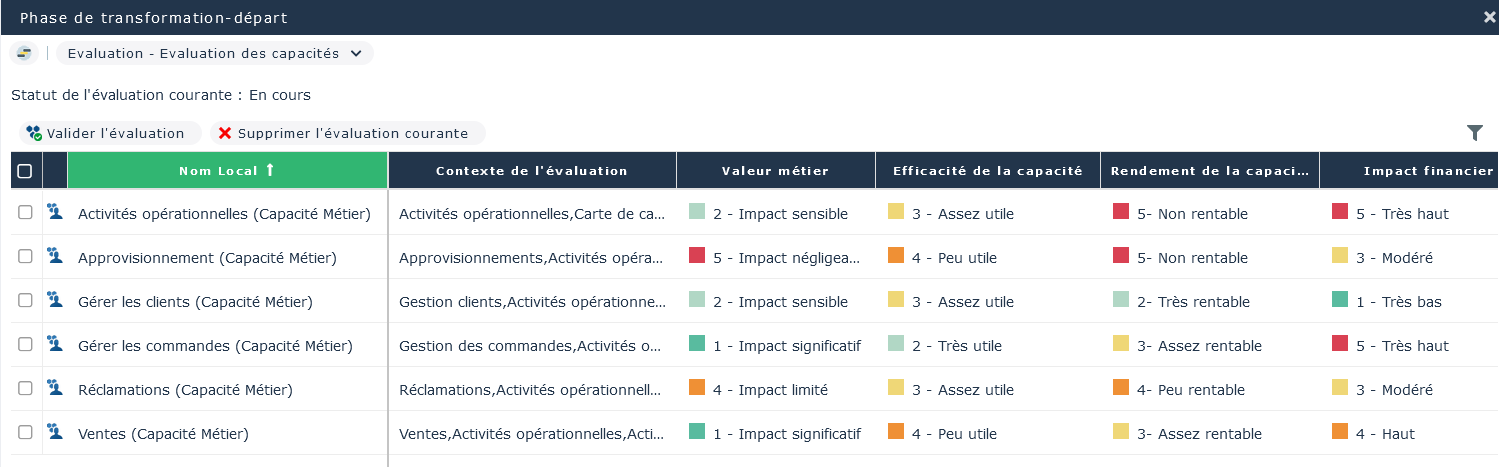Click the capacity icon beside Approvisionnement
Viewport: 1499px width, 467px height.
[x=55, y=256]
